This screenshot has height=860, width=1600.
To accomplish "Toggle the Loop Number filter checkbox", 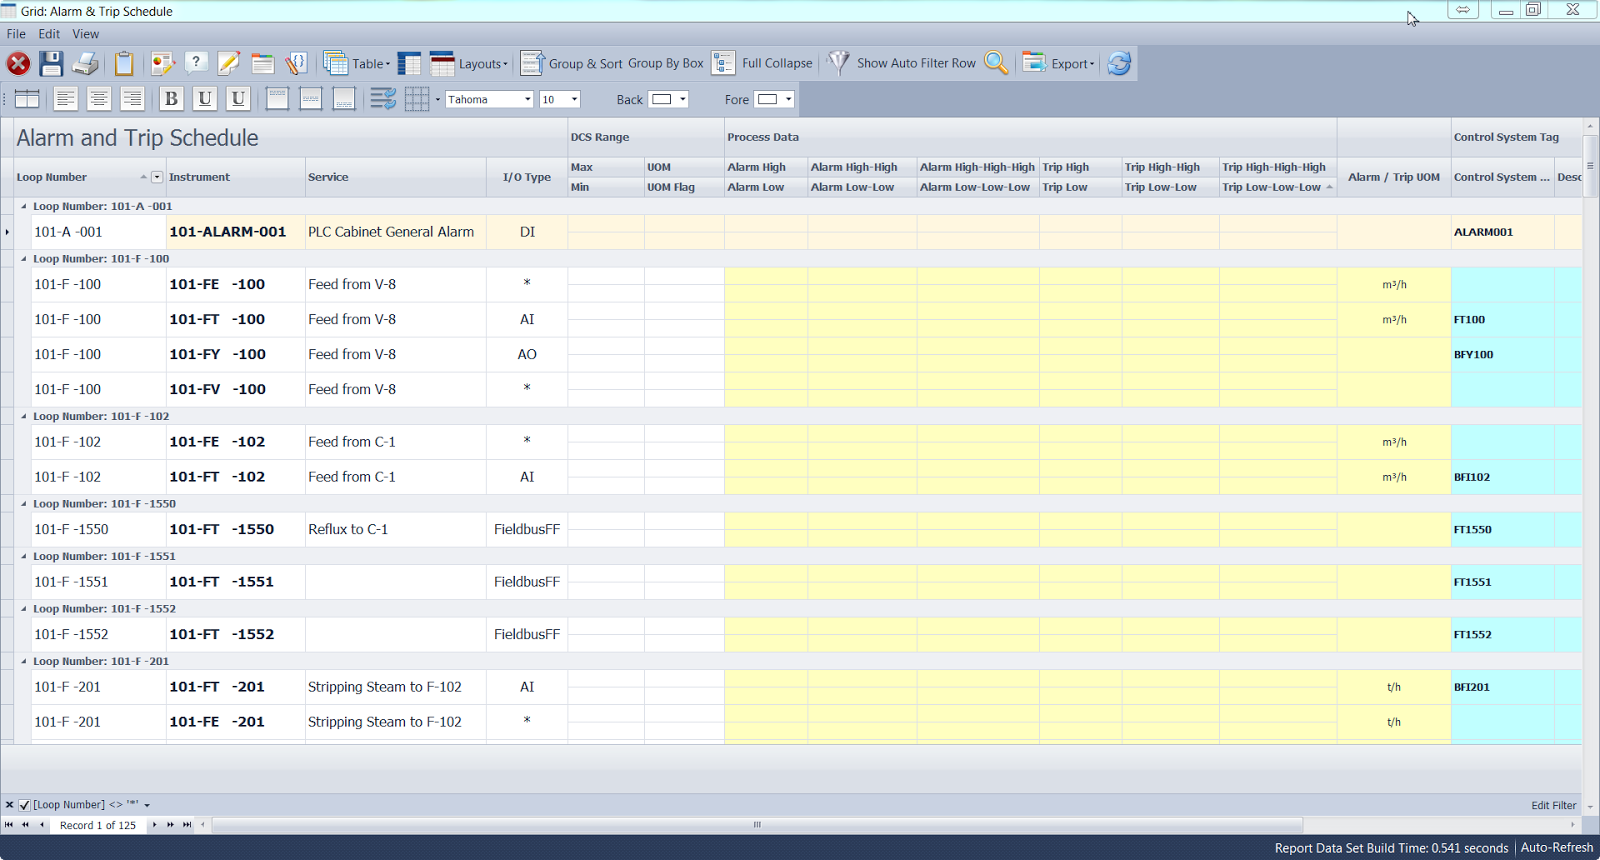I will (25, 805).
